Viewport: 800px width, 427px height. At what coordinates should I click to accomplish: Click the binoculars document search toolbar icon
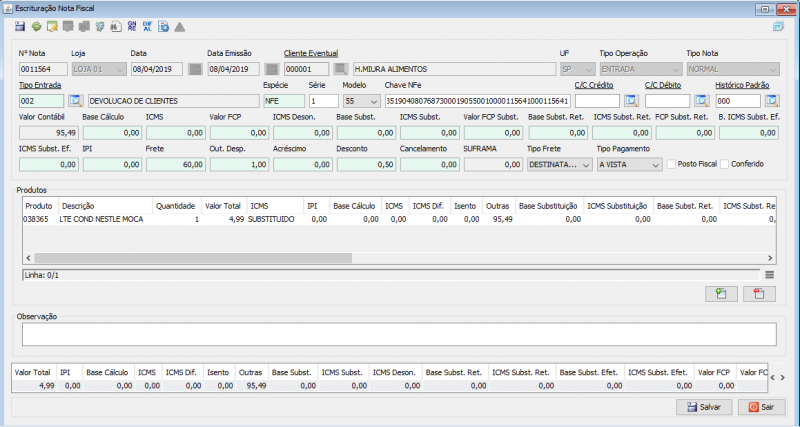coord(116,27)
